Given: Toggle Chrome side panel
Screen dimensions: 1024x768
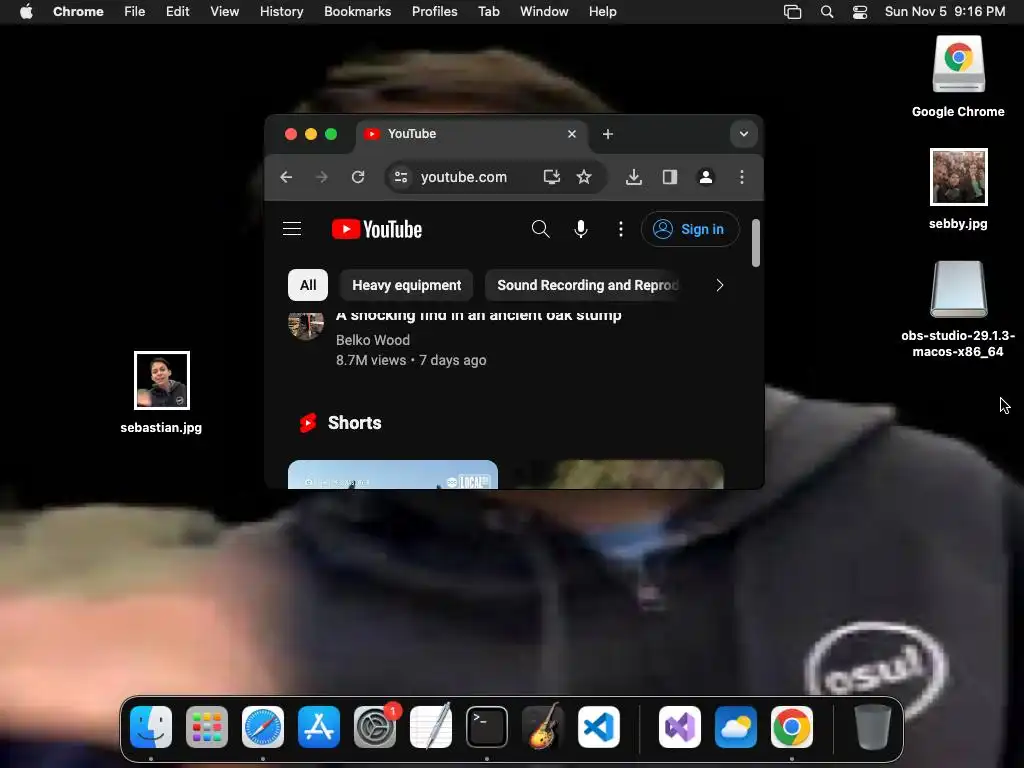Looking at the screenshot, I should point(669,177).
